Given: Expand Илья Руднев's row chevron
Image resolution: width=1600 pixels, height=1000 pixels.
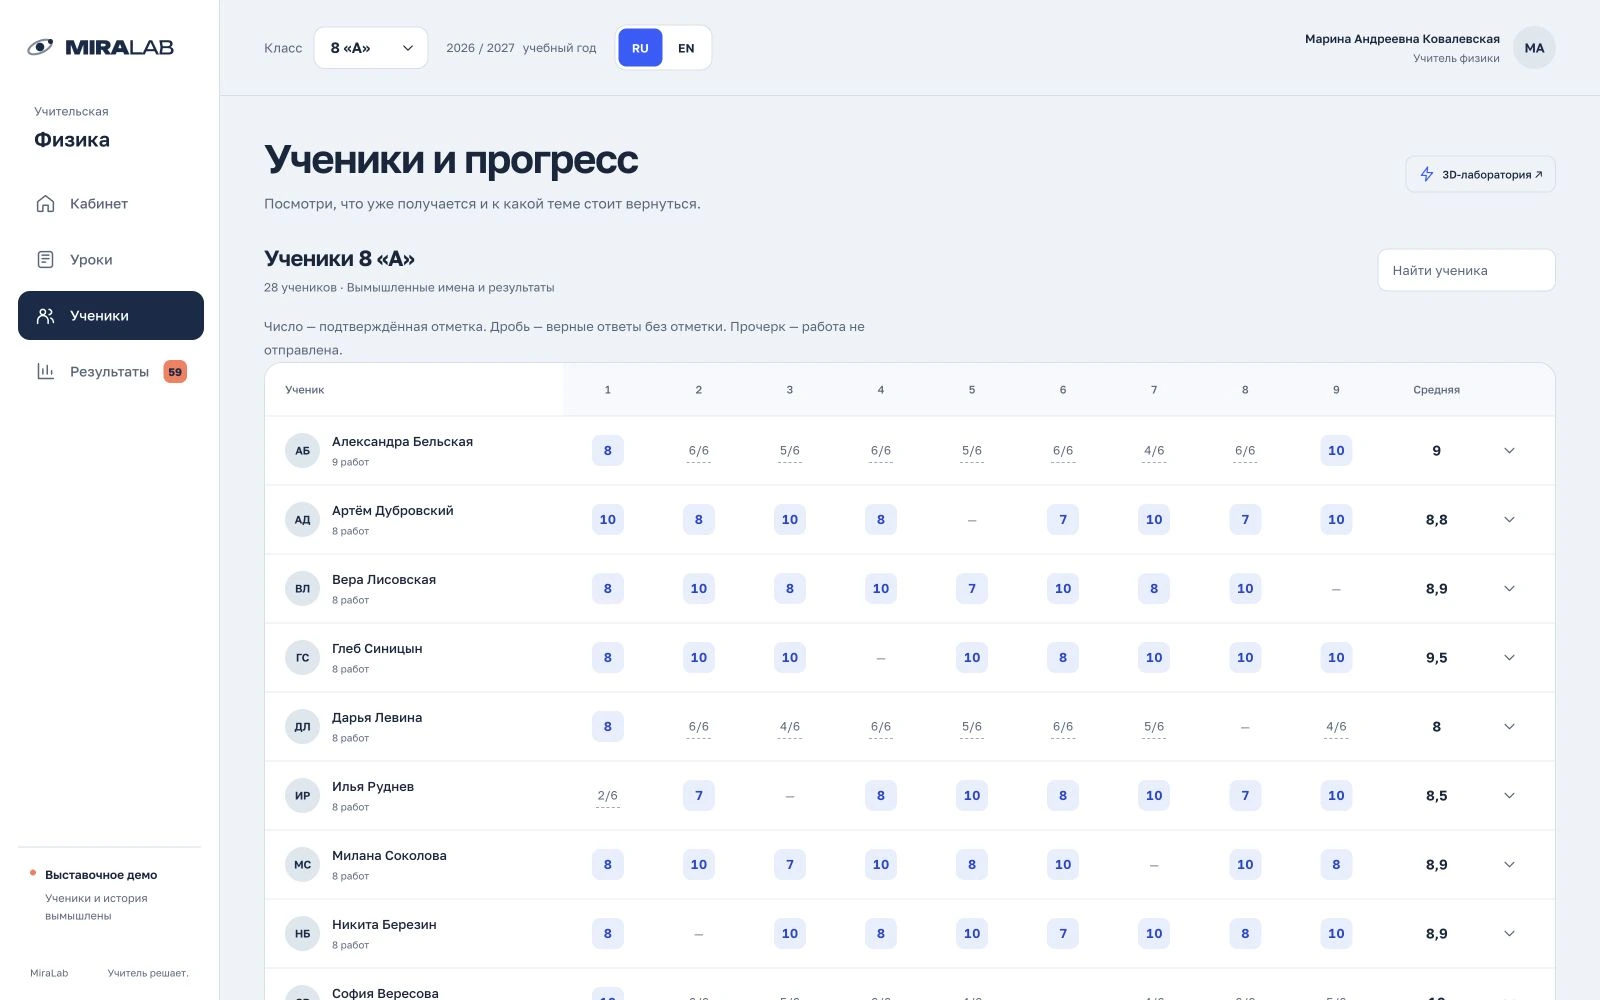Looking at the screenshot, I should click(x=1509, y=796).
